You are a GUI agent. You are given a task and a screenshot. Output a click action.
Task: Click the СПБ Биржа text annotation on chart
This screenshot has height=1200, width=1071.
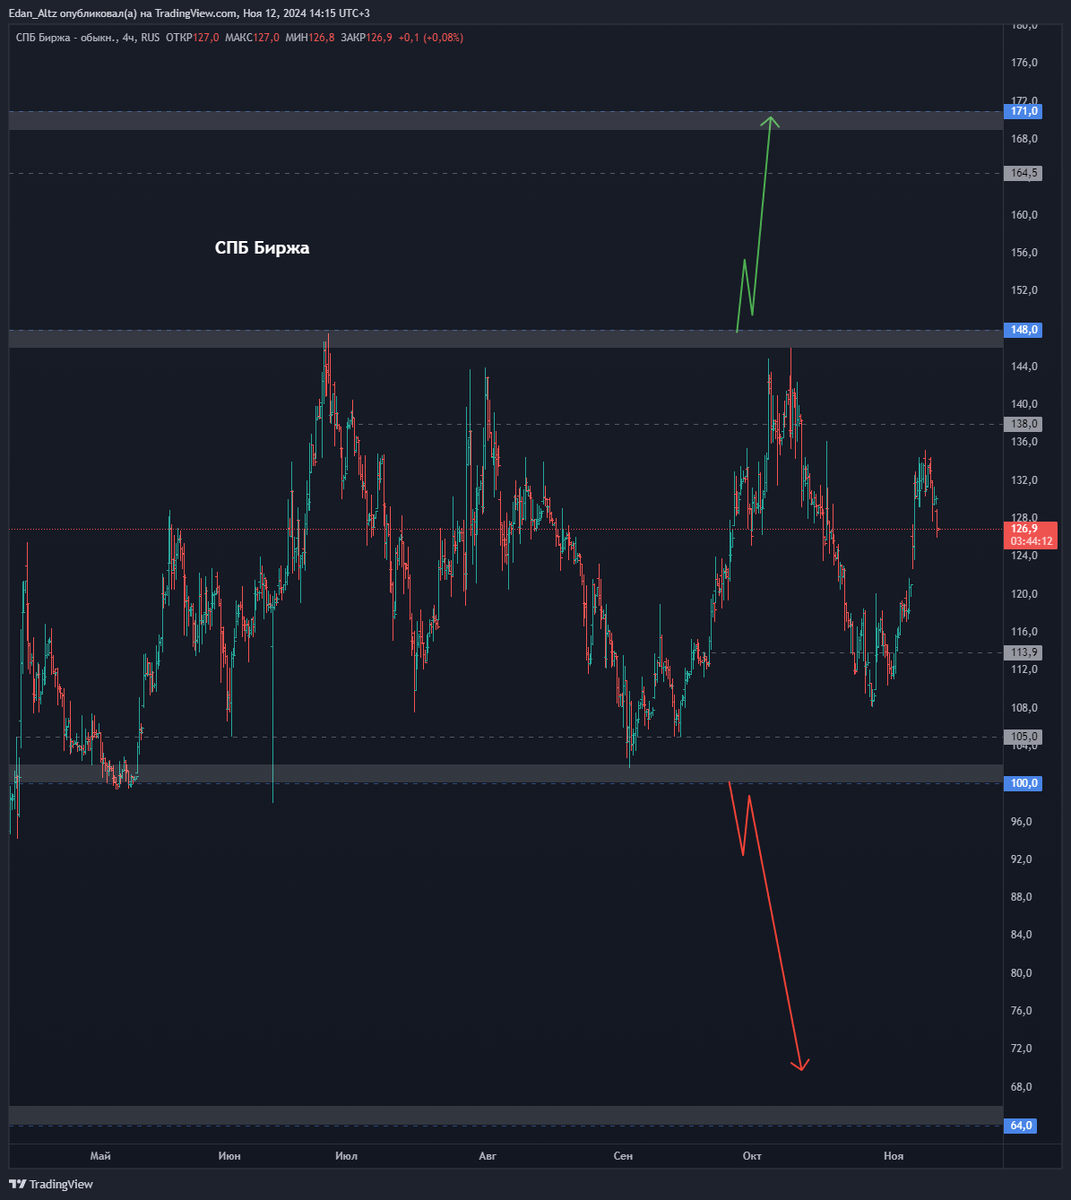click(x=262, y=248)
